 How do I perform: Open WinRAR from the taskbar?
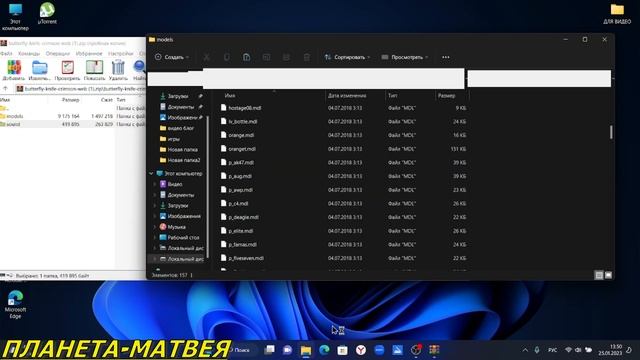coord(434,350)
